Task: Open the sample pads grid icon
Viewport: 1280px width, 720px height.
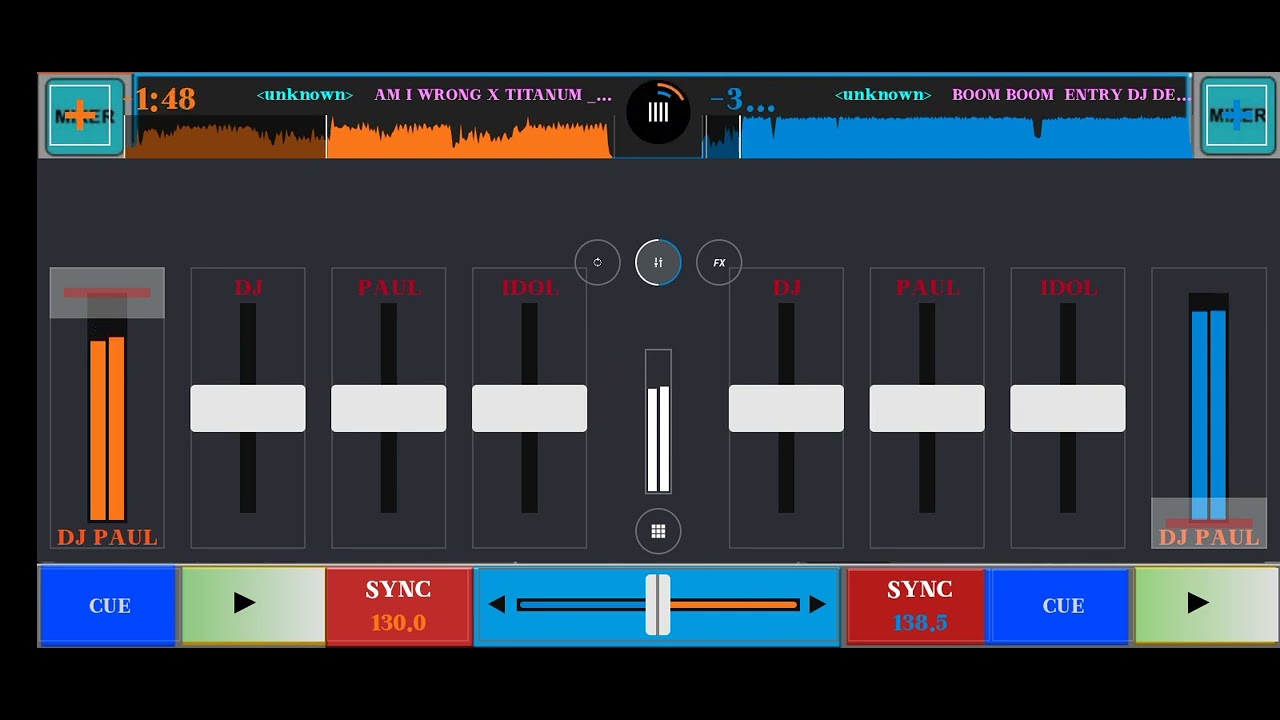Action: tap(658, 532)
